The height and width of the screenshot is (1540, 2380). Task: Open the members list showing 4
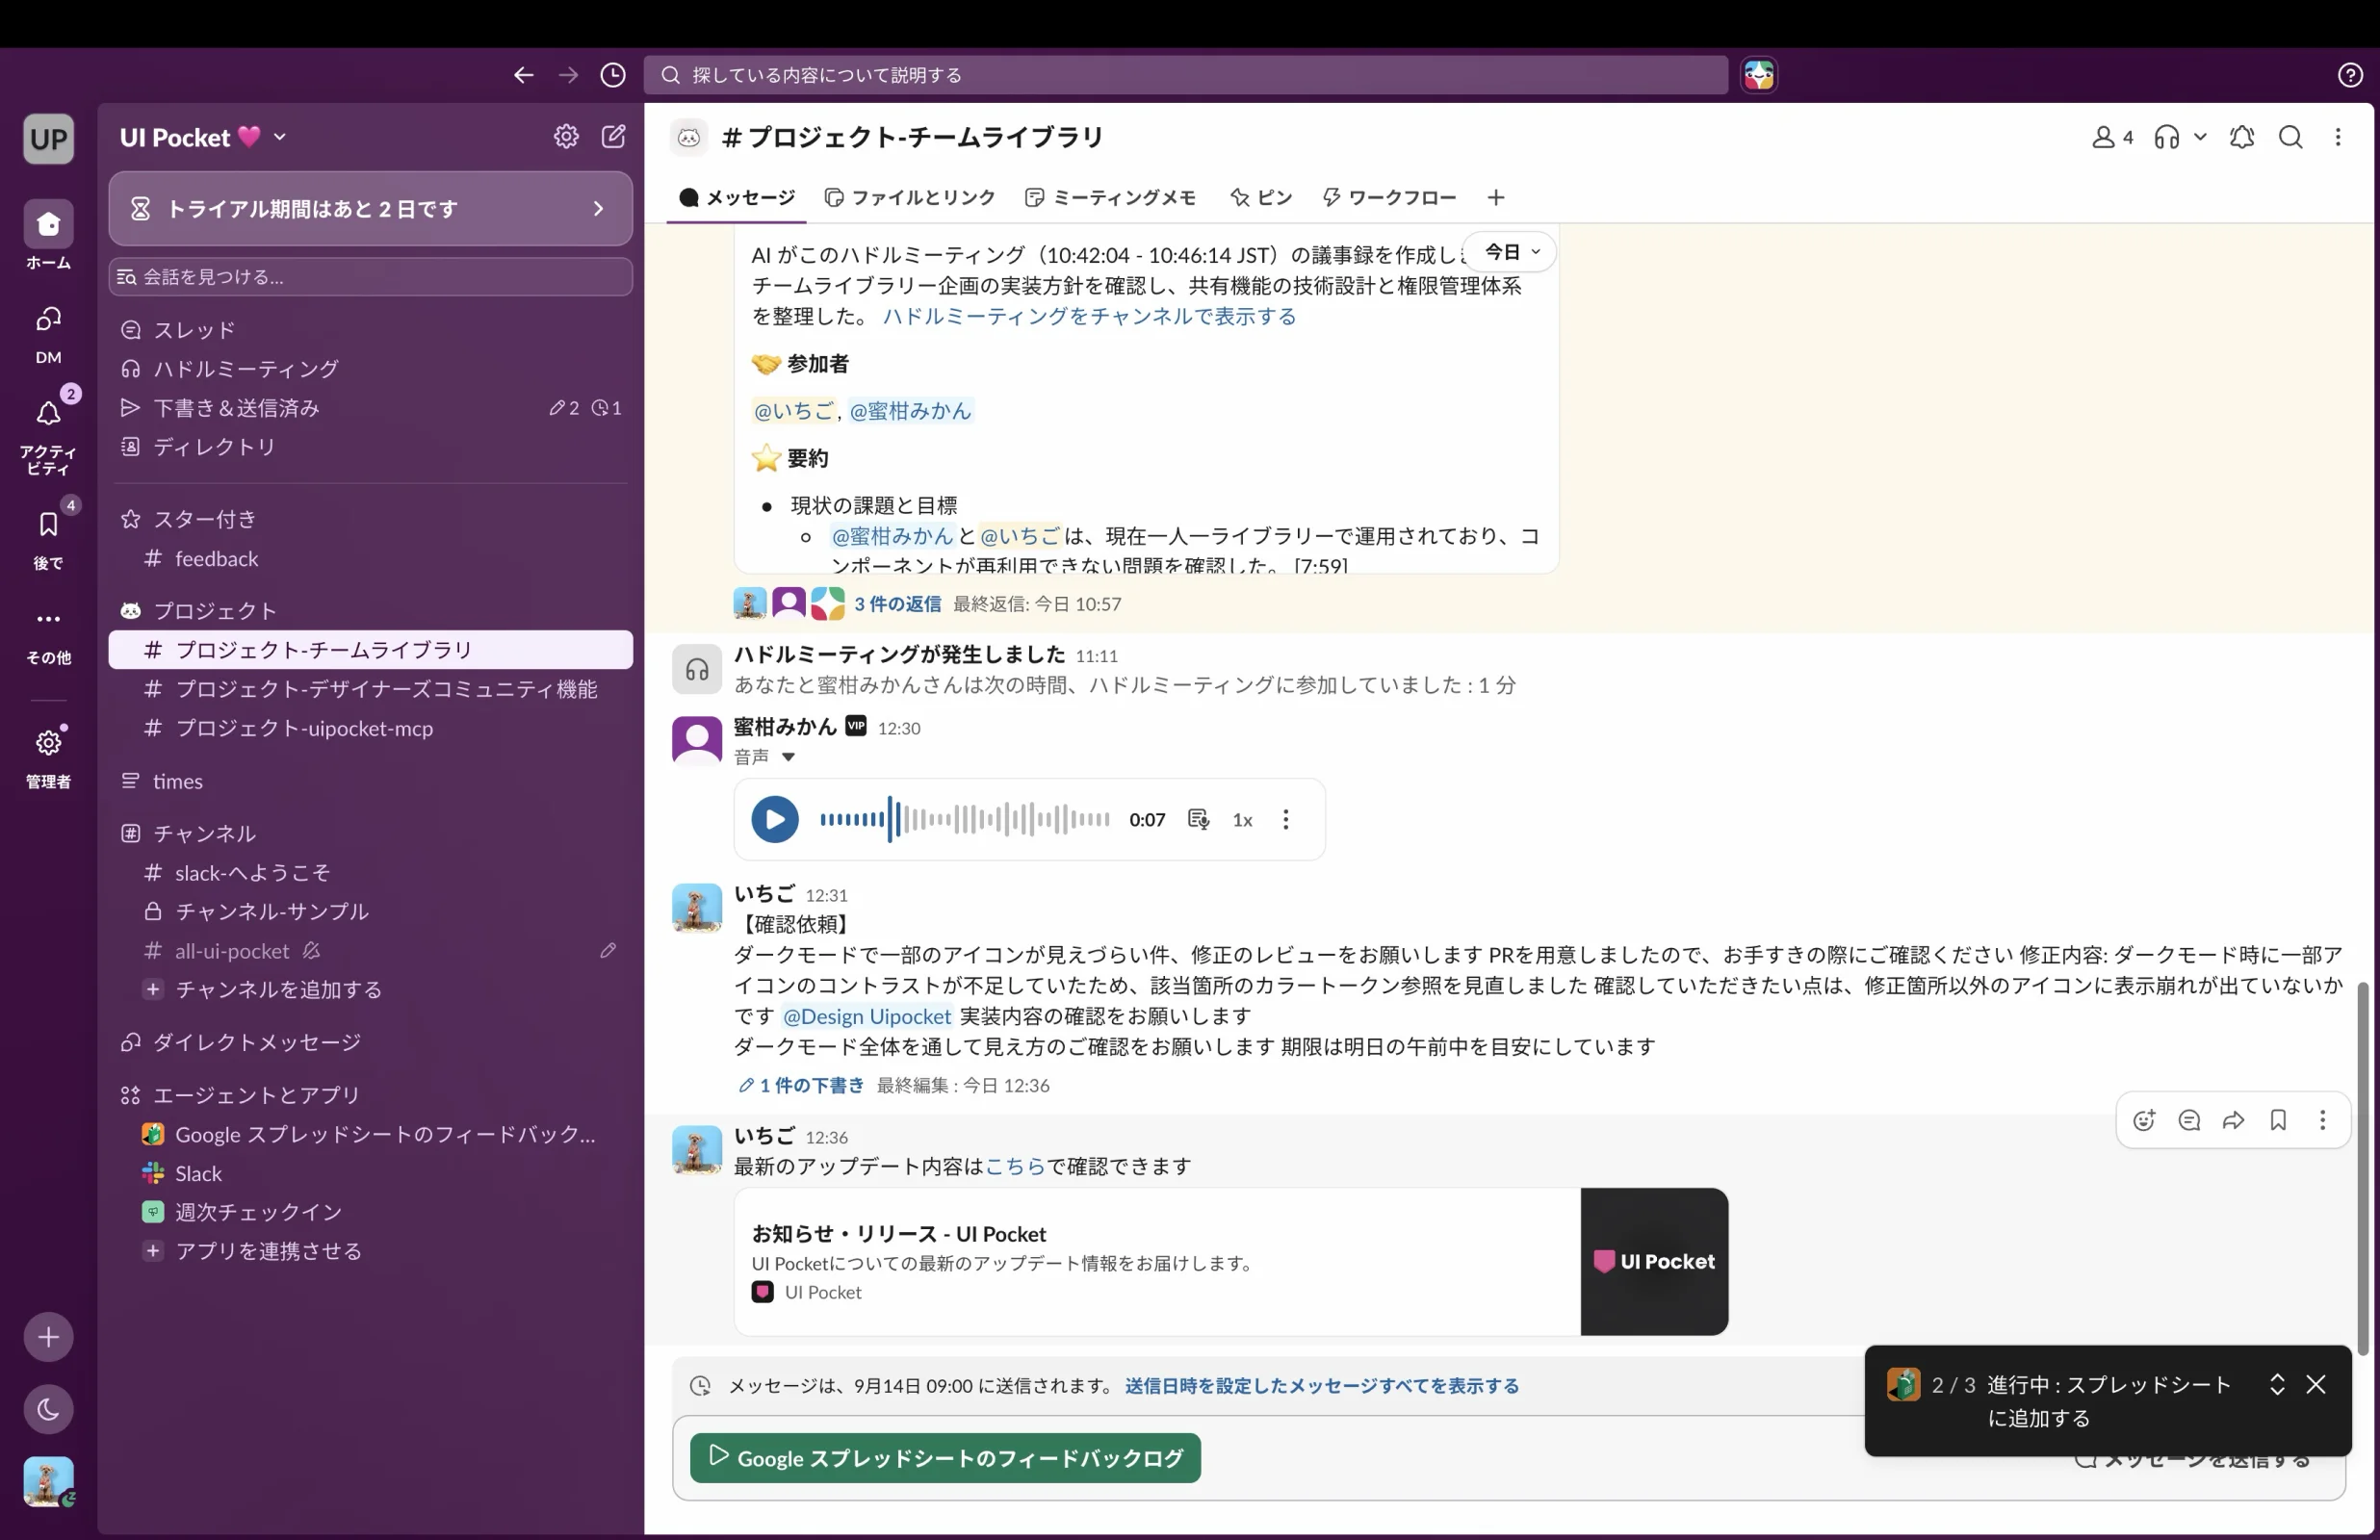[x=2112, y=137]
